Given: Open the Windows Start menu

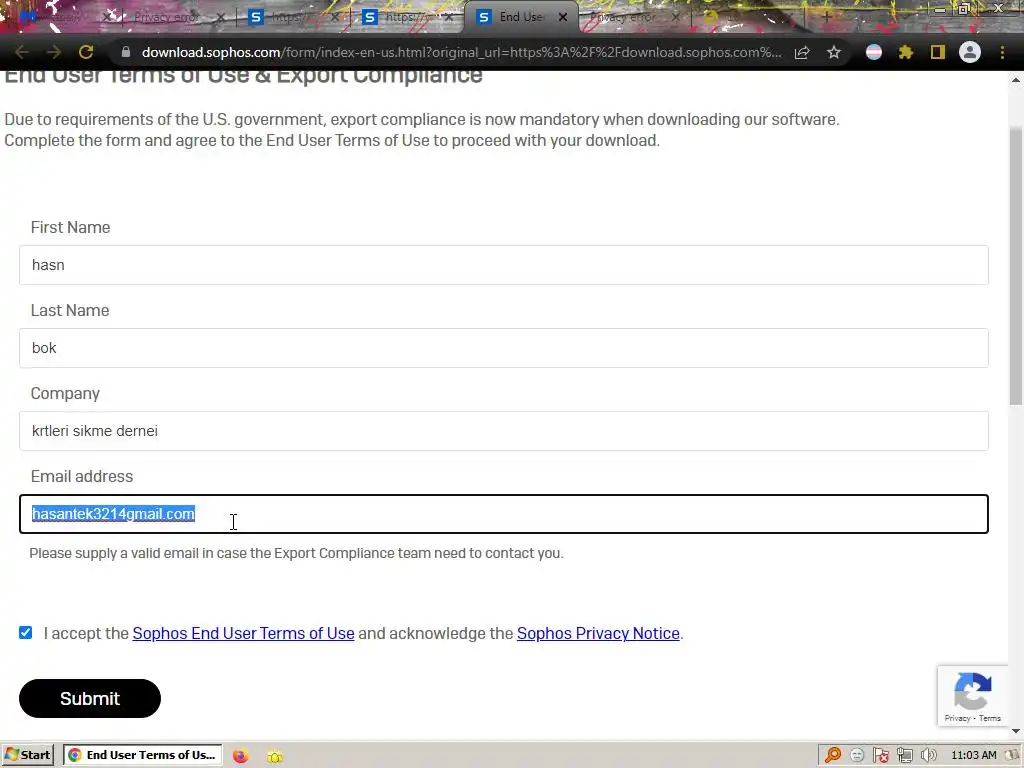Looking at the screenshot, I should 27,755.
